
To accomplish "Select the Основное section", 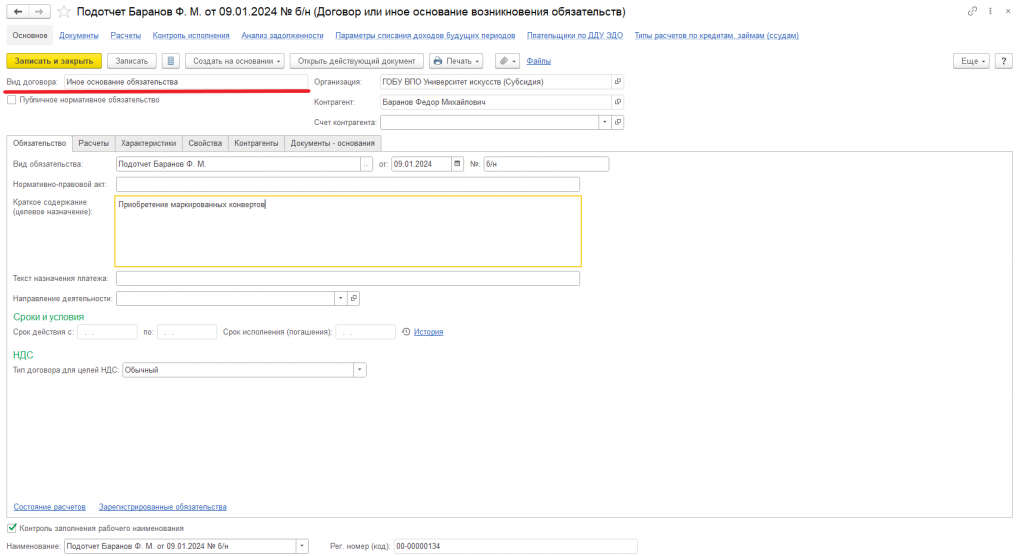I will pos(30,35).
